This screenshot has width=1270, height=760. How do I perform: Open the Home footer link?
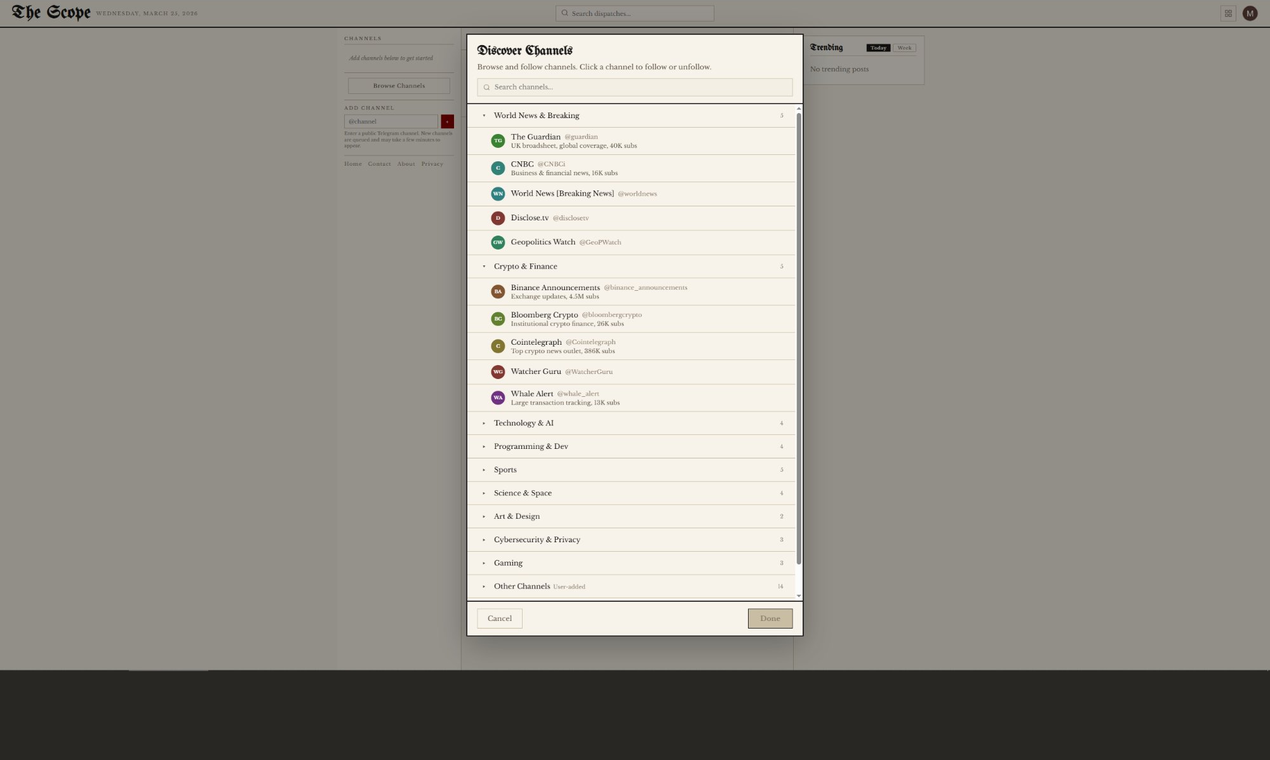pos(353,164)
